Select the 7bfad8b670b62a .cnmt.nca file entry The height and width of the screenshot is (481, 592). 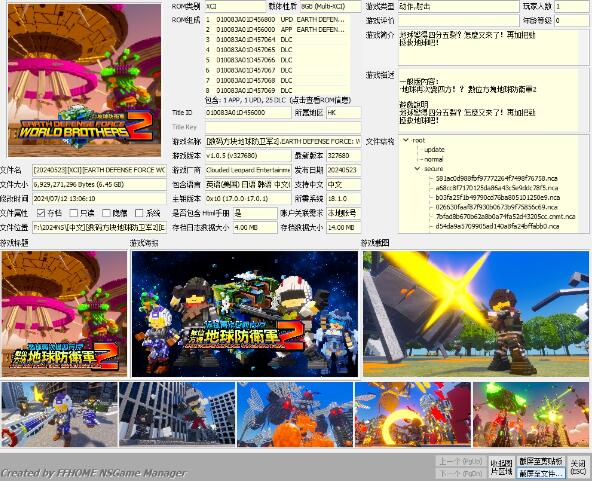pos(505,216)
